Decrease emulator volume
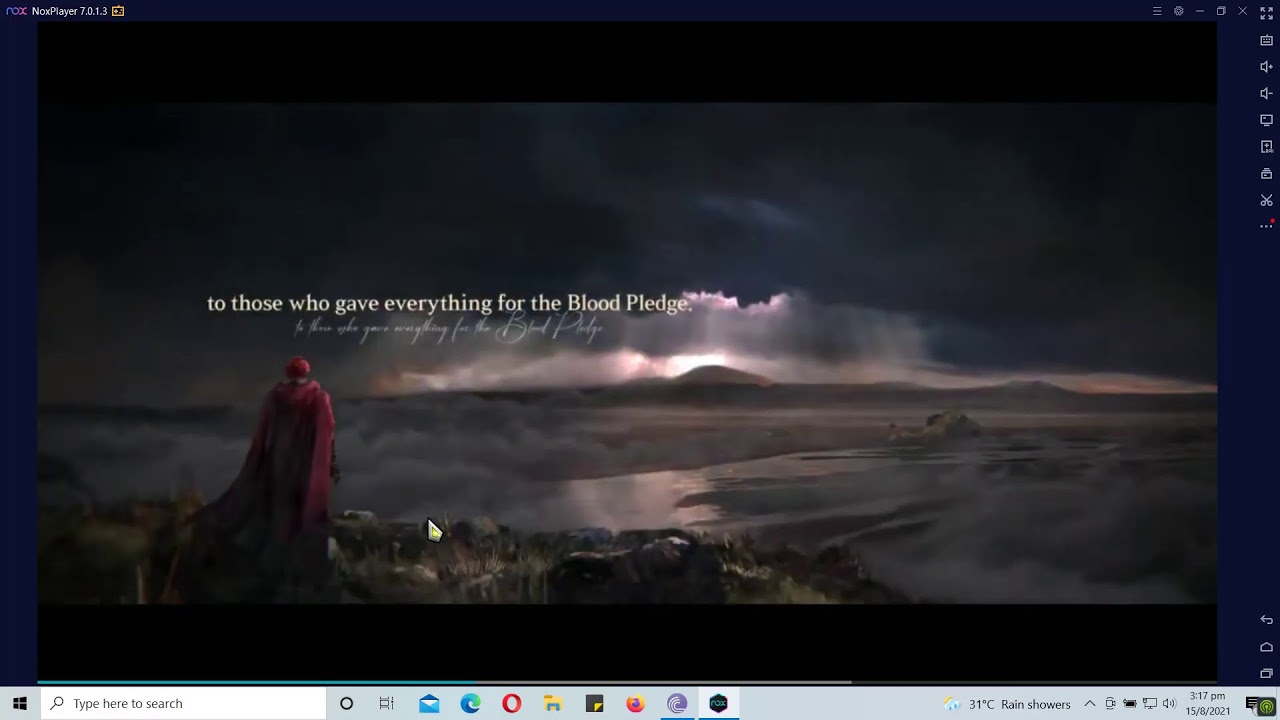Image resolution: width=1280 pixels, height=720 pixels. (1266, 93)
